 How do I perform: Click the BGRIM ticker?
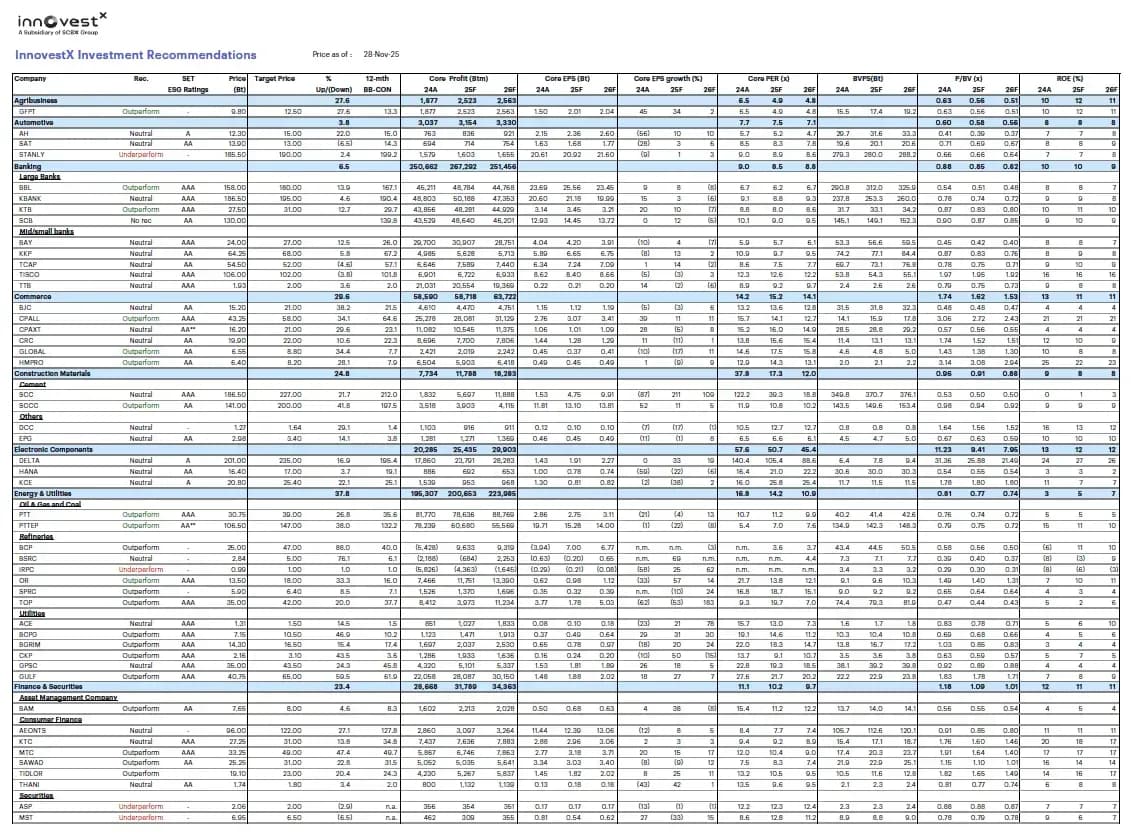(30, 645)
